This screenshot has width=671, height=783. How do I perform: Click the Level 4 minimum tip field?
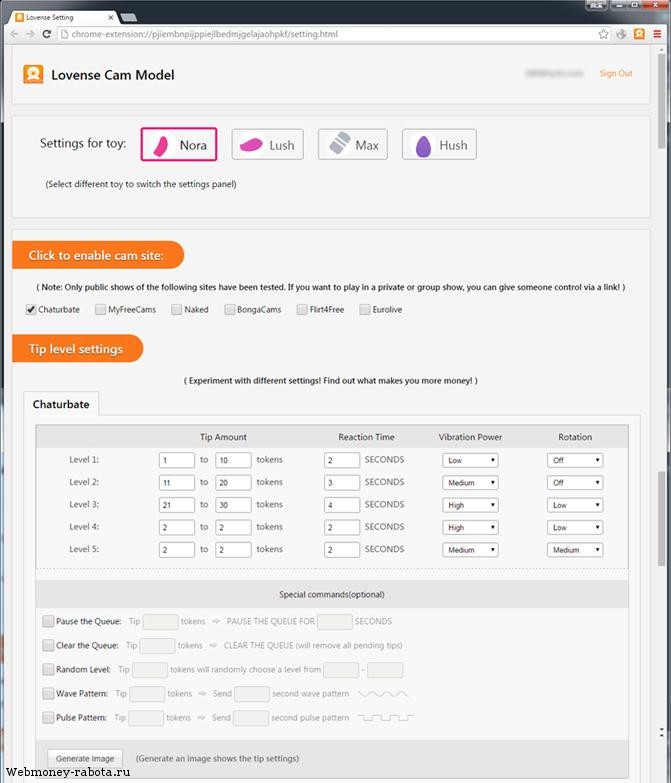click(177, 527)
